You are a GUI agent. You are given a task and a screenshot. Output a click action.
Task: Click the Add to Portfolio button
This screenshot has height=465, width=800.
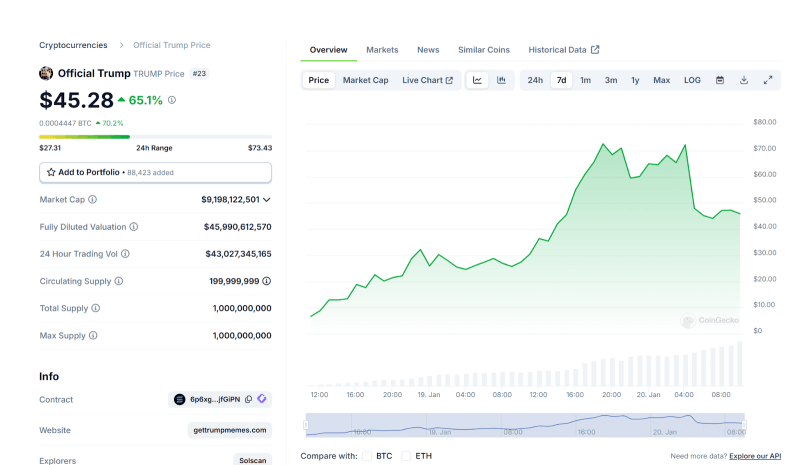pos(155,172)
